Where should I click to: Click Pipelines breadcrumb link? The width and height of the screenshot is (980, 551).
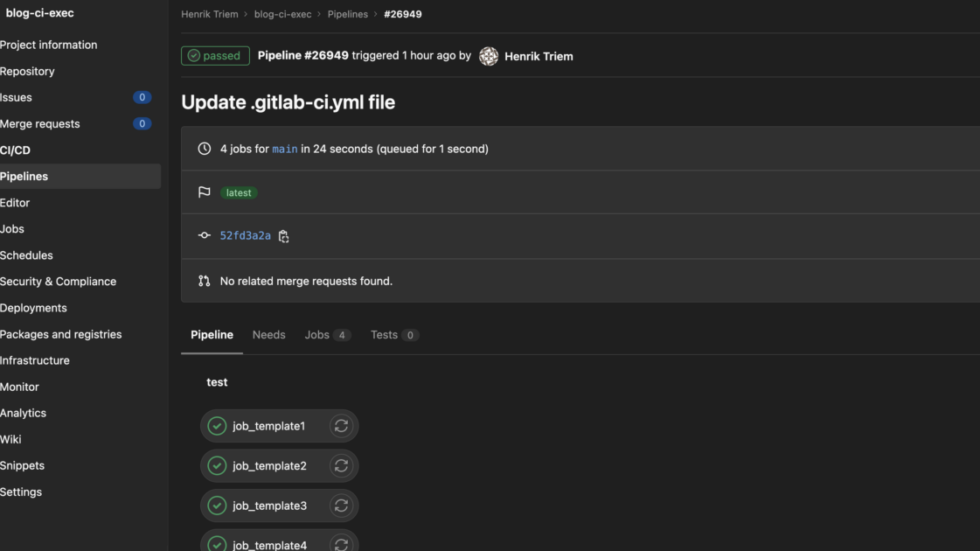coord(348,14)
